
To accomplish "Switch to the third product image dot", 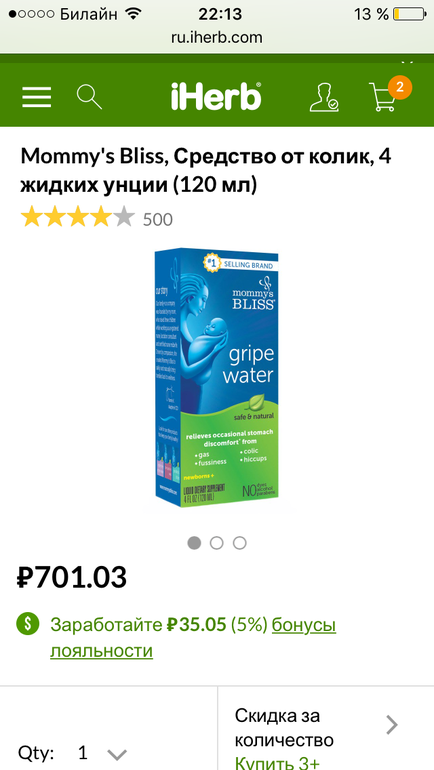I will click(240, 543).
